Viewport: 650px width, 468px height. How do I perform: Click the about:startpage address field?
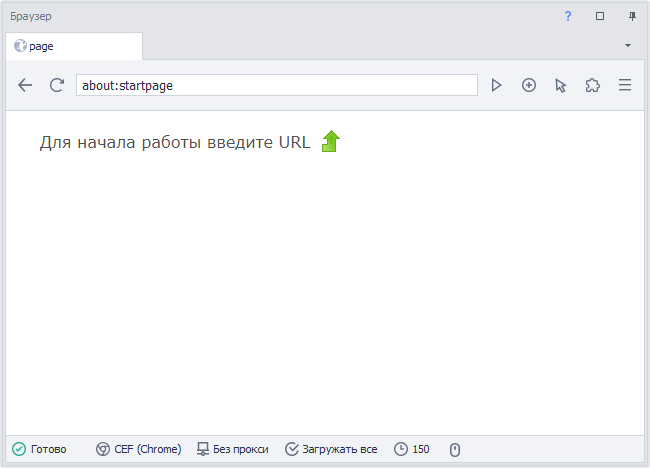[276, 86]
